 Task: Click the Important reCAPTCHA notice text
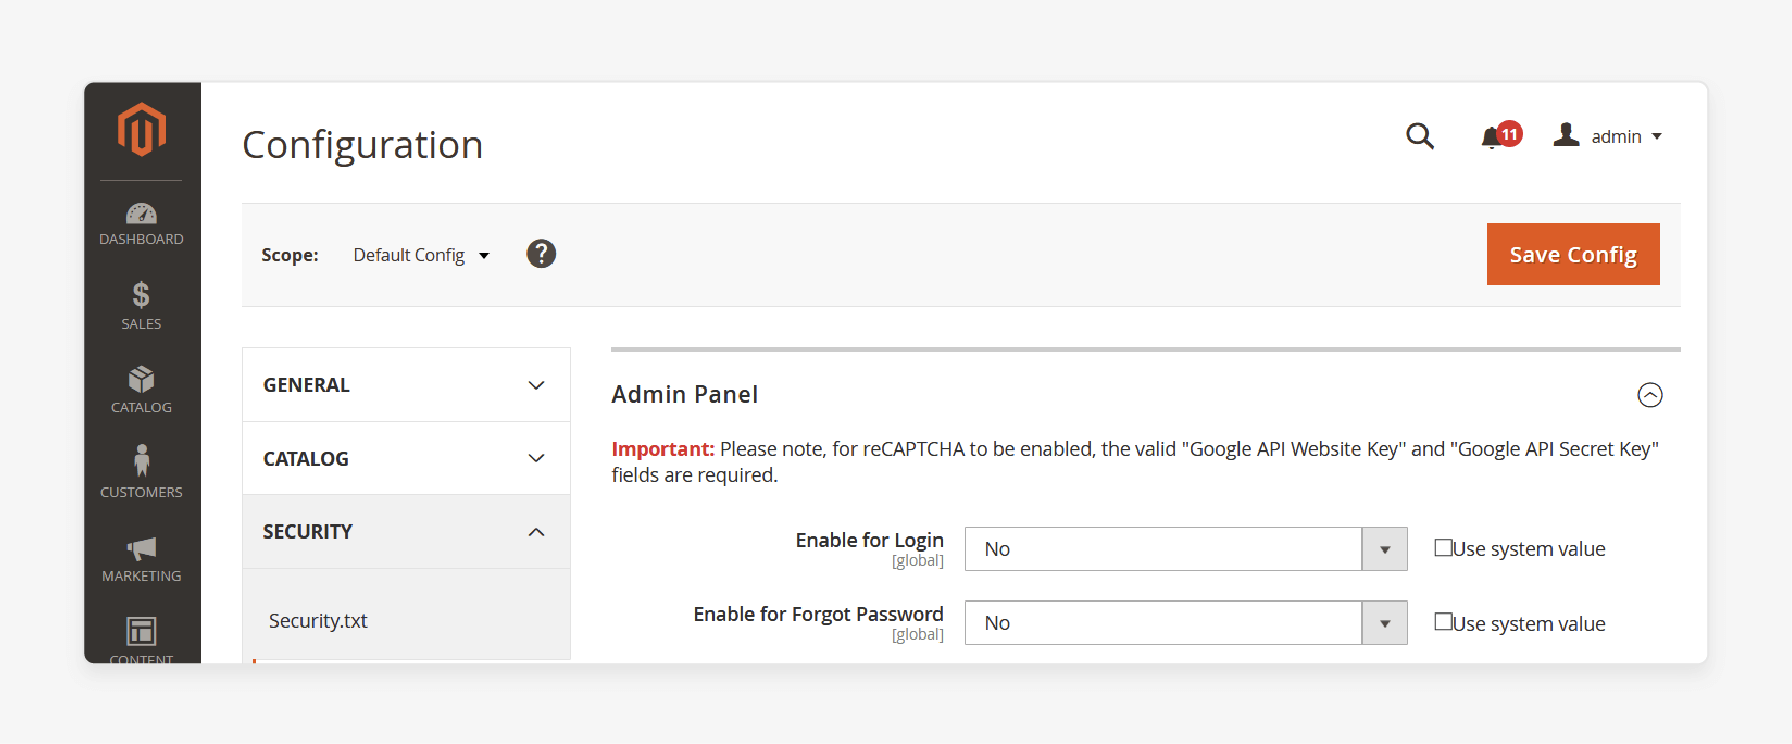click(1136, 462)
